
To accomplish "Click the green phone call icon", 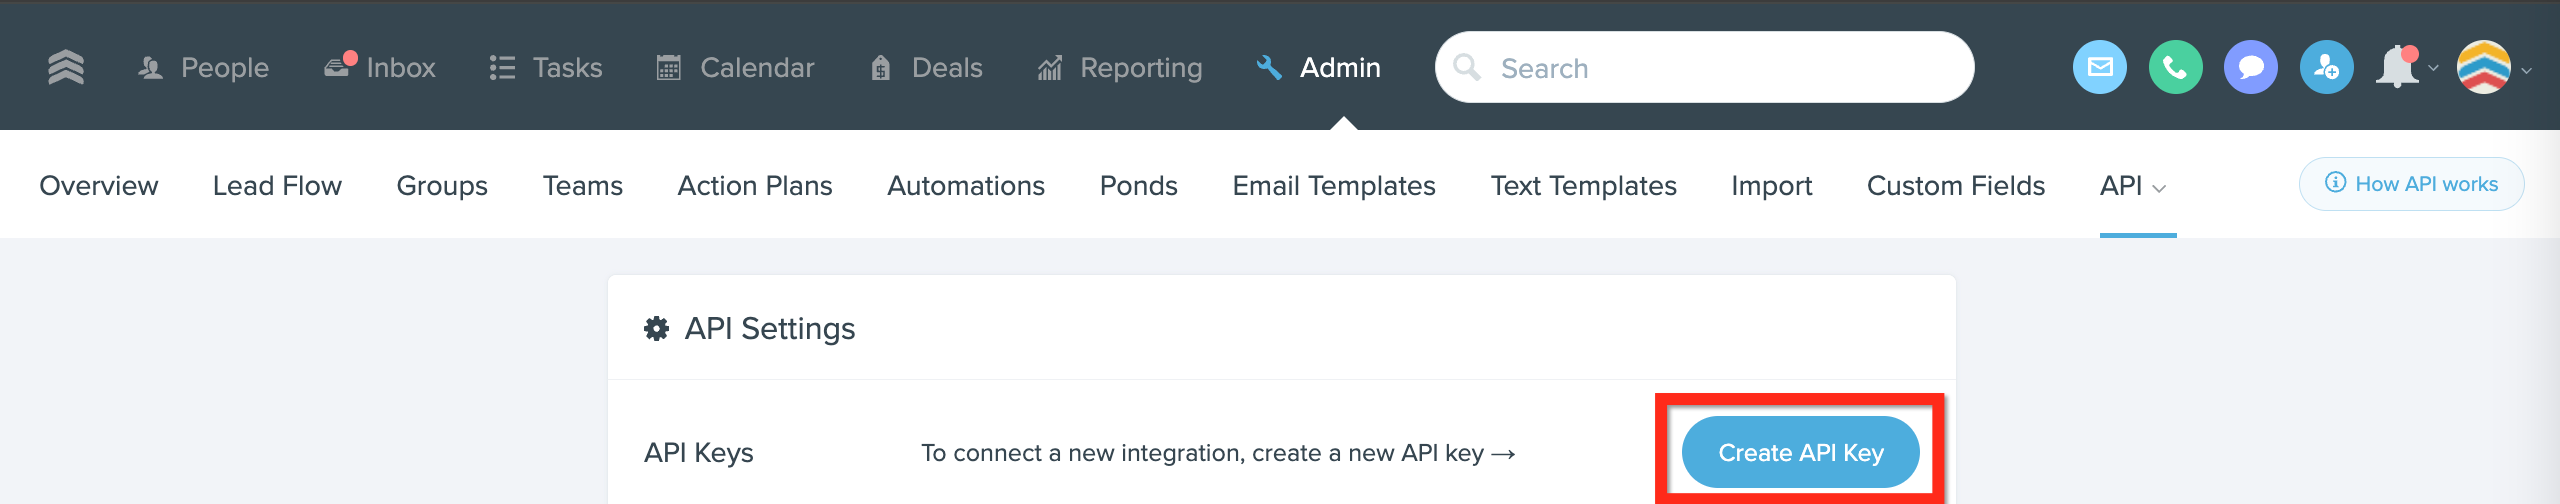I will (x=2176, y=67).
